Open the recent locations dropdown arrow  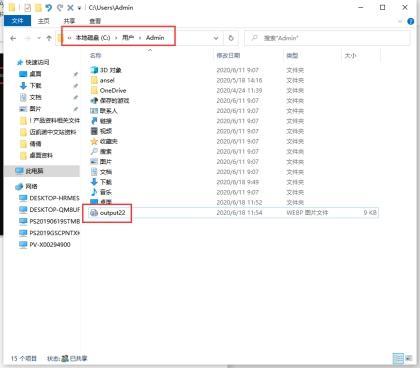pos(39,38)
